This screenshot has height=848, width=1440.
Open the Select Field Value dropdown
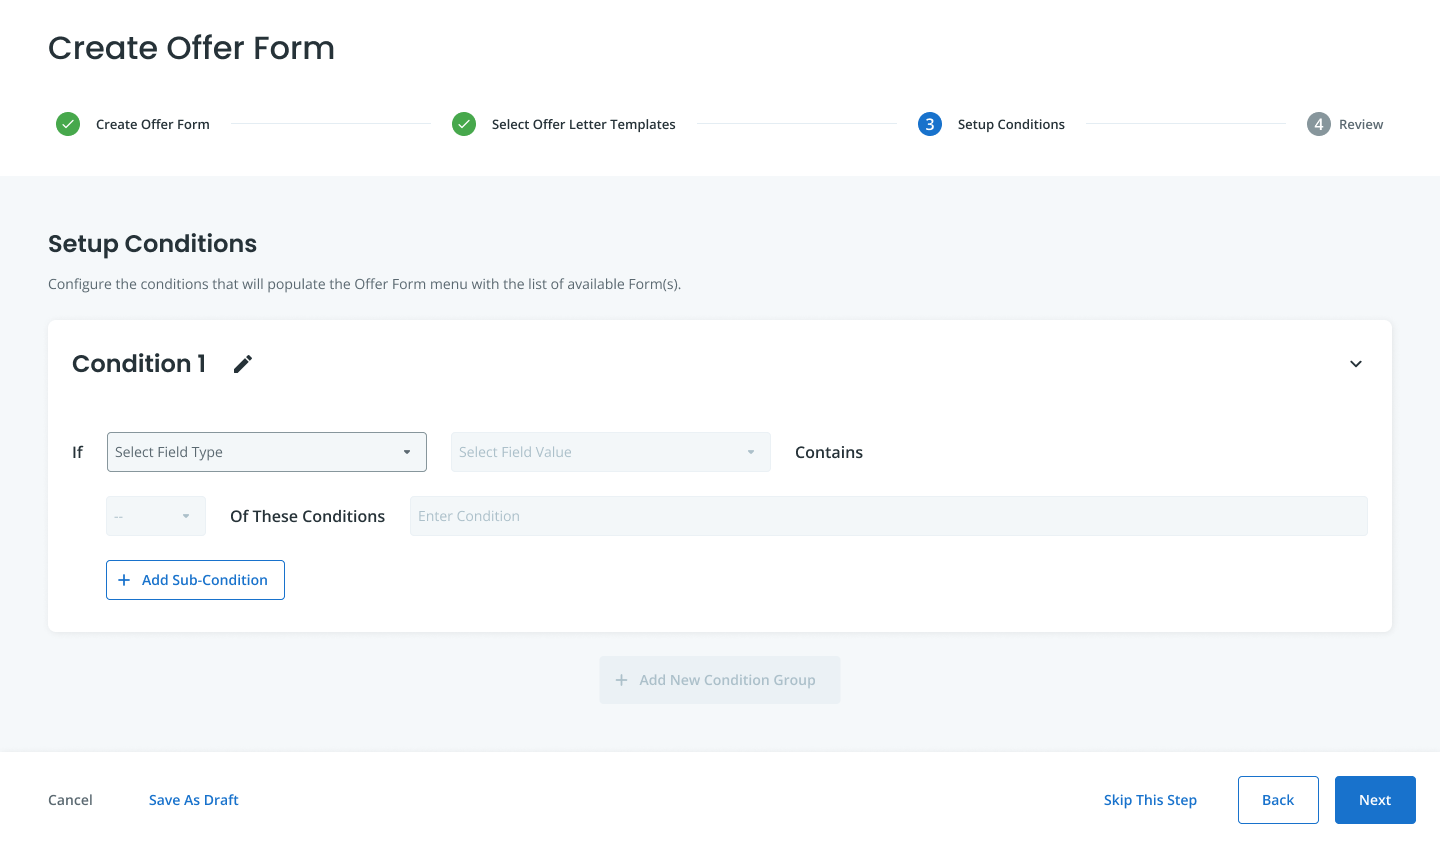(610, 452)
